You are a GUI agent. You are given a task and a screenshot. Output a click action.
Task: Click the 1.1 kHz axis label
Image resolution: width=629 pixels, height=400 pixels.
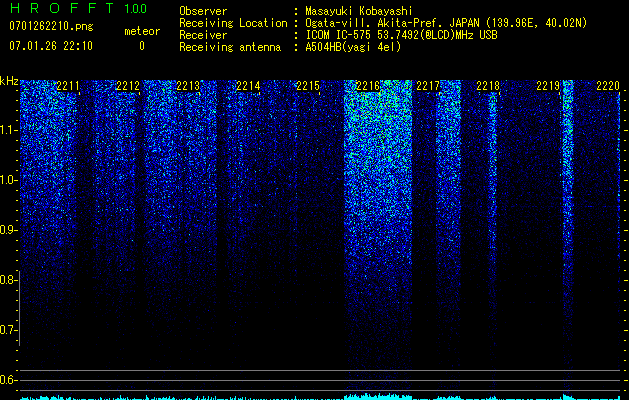click(x=8, y=130)
